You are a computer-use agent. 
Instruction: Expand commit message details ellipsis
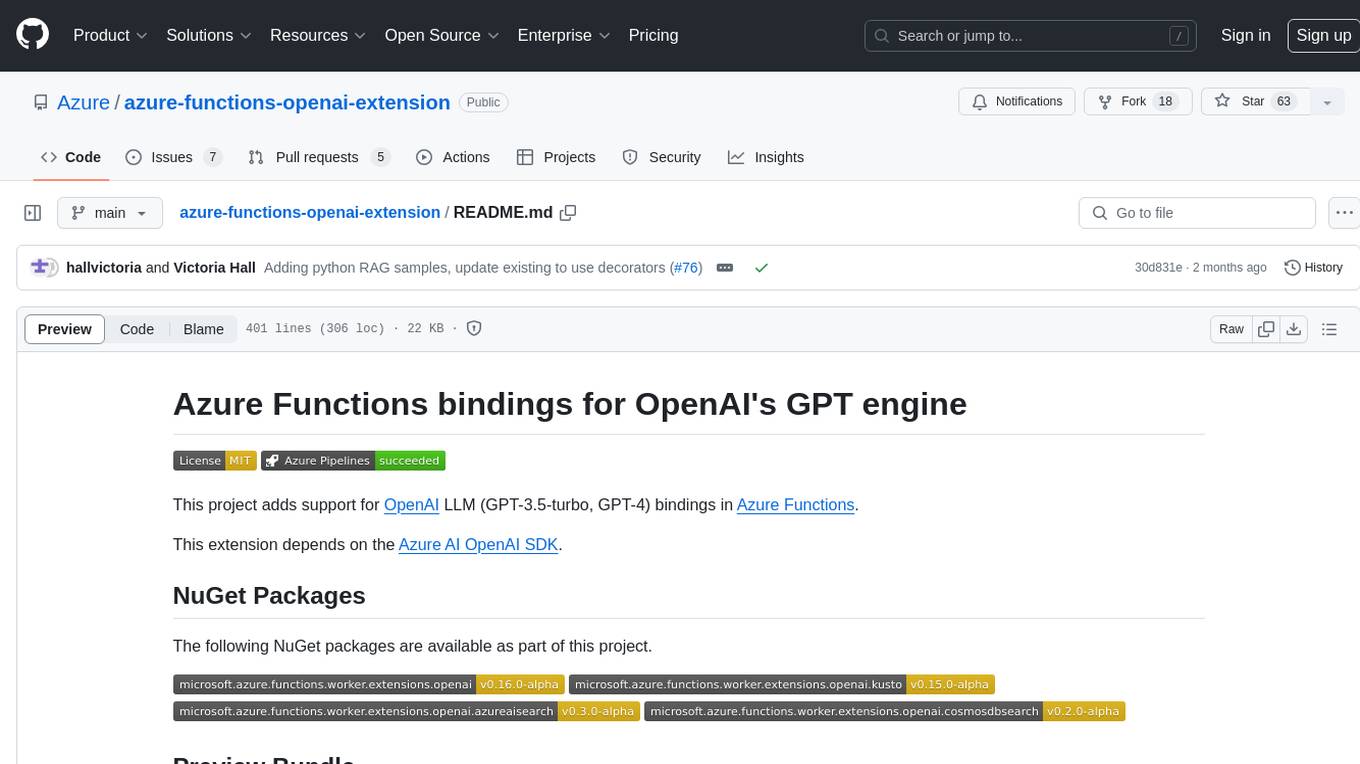coord(725,267)
